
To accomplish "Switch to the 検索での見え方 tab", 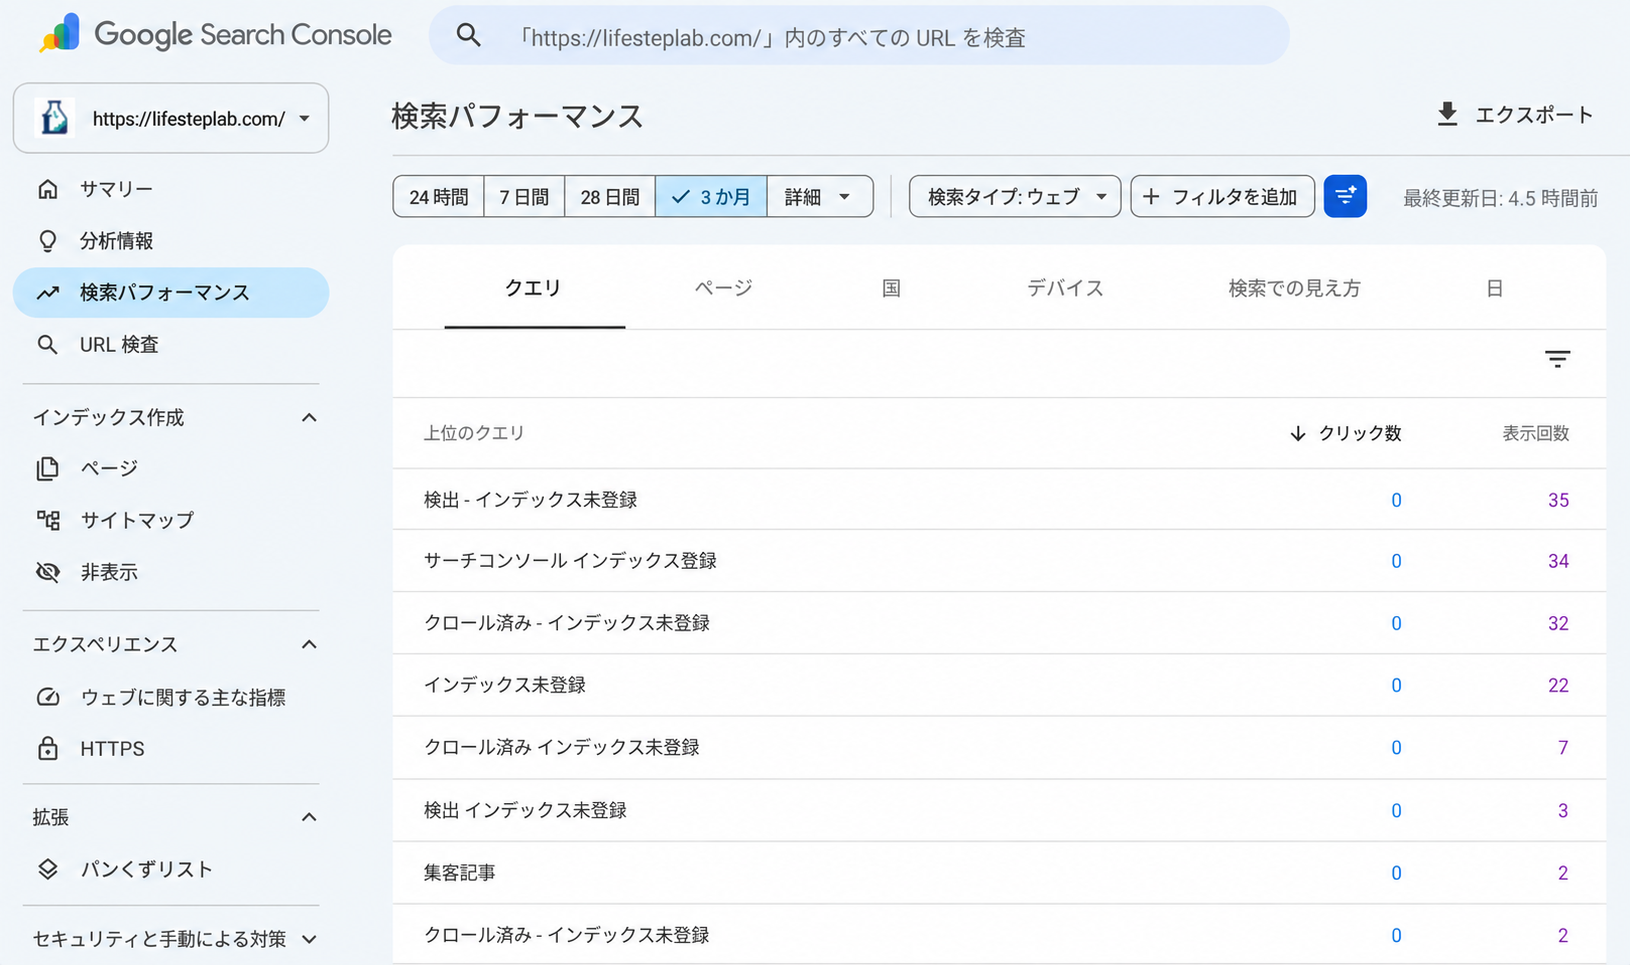I will [1294, 288].
